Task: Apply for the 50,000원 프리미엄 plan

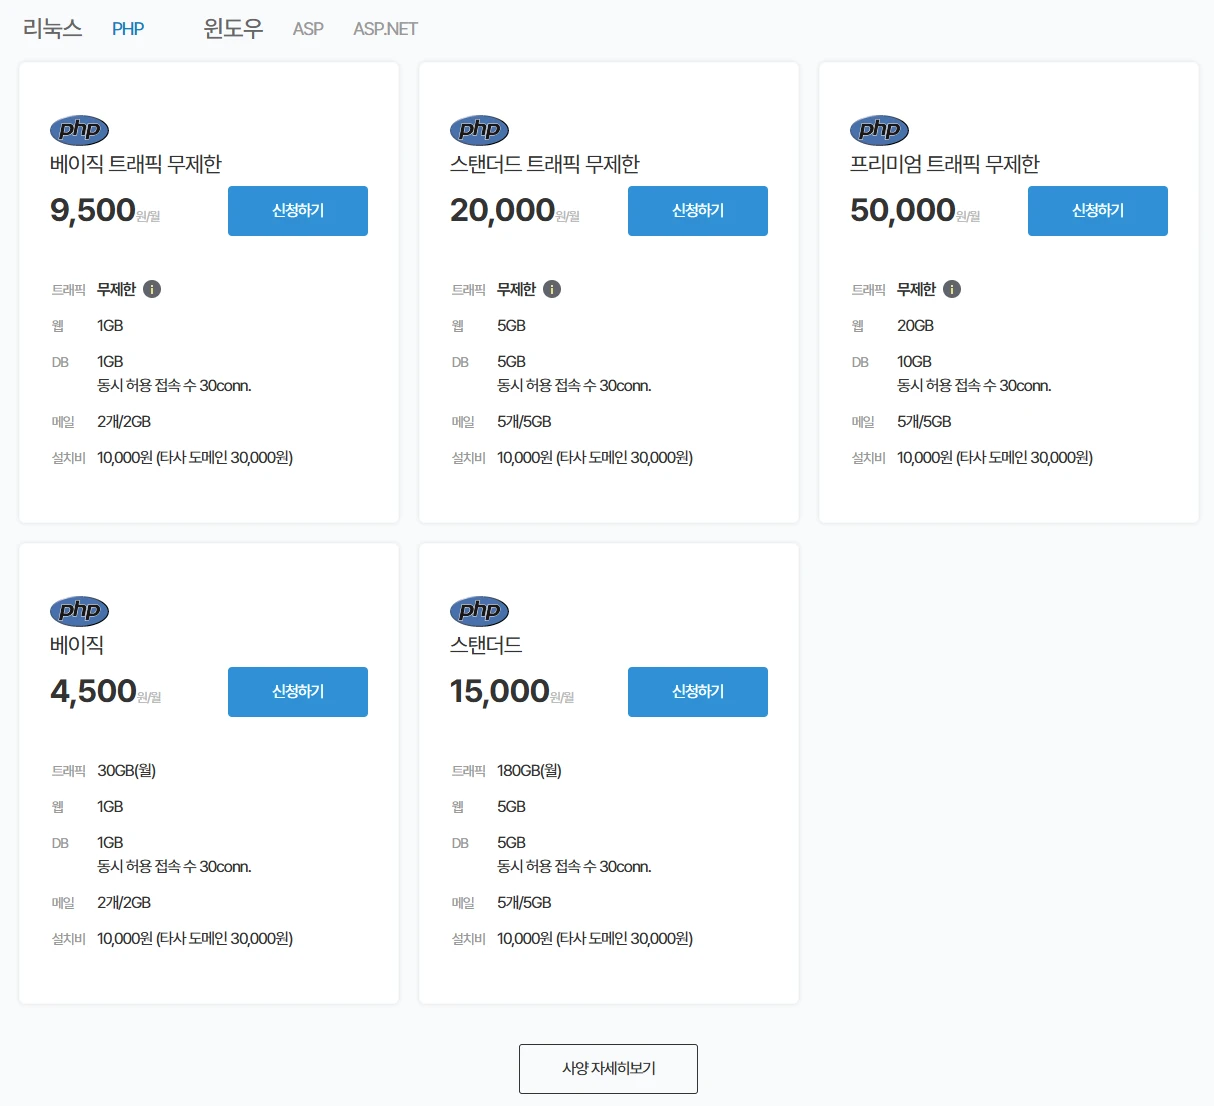Action: 1098,211
